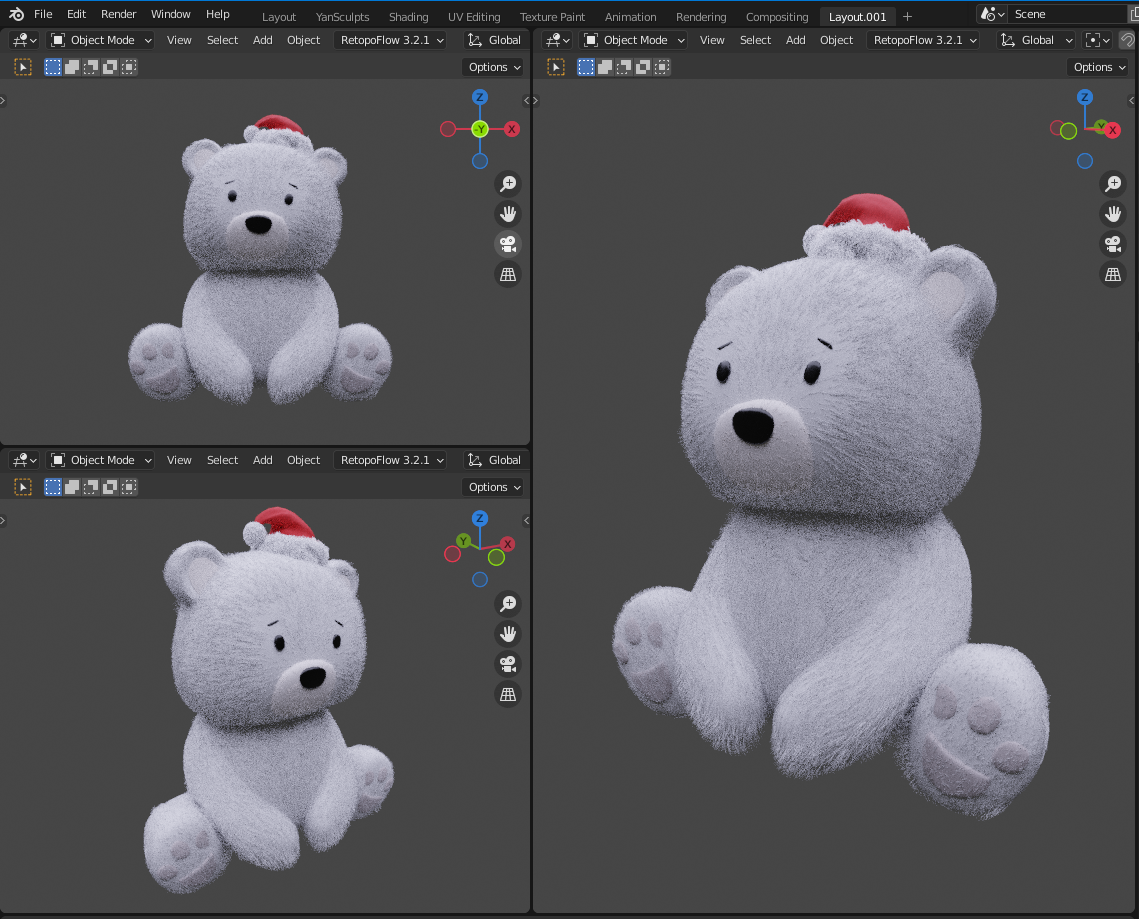Open the Scene browse dropdown icon
1139x919 pixels.
pyautogui.click(x=992, y=14)
